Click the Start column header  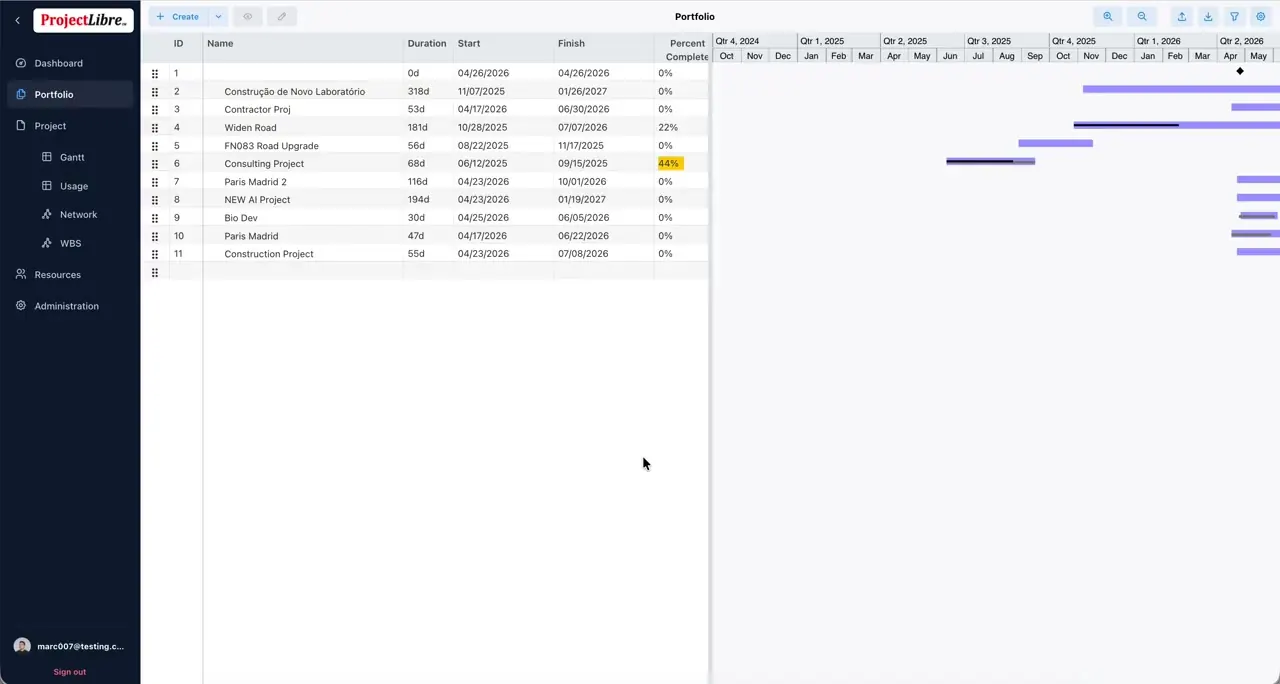point(469,44)
